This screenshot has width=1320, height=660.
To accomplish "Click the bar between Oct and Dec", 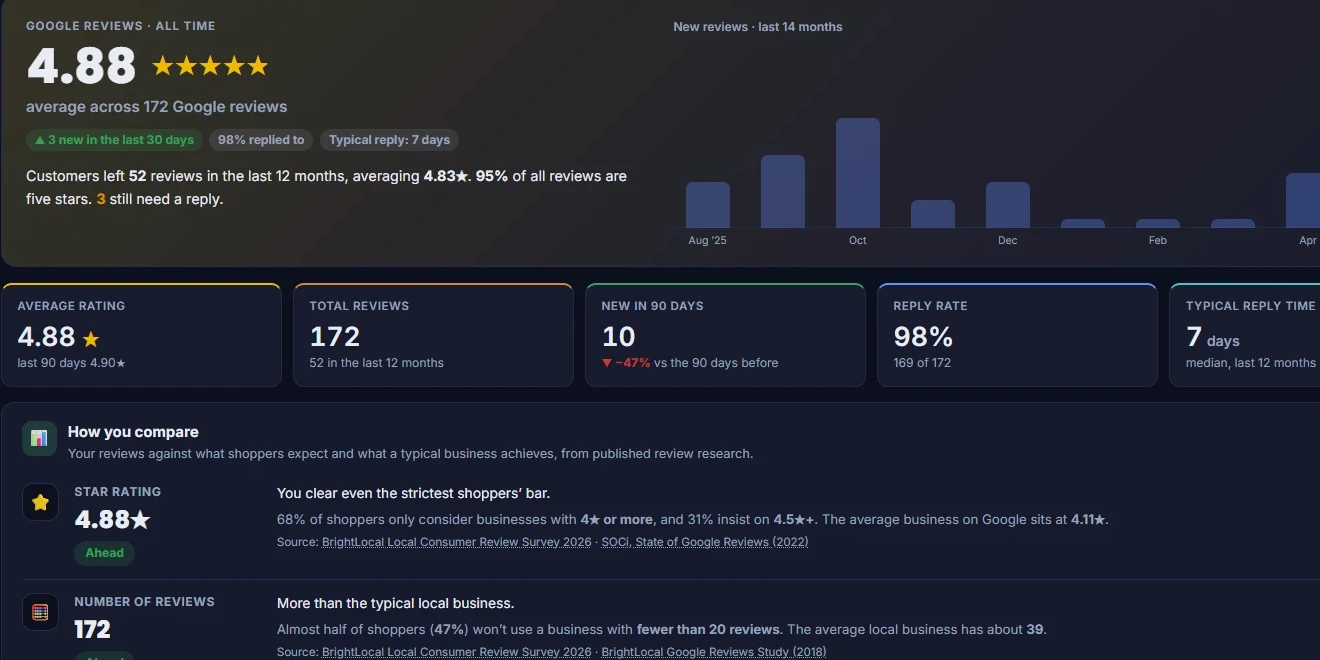I will tap(933, 214).
